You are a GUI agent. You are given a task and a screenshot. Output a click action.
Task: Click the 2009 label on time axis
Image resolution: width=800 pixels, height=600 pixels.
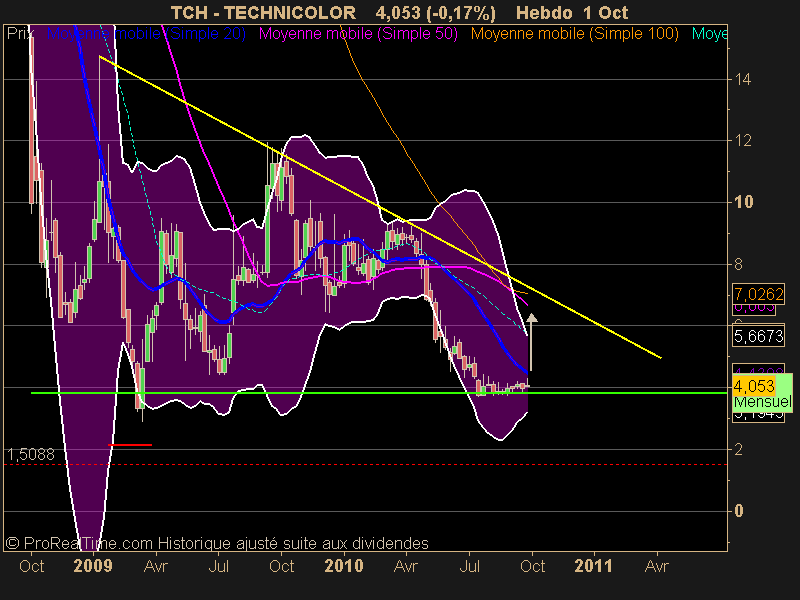[93, 566]
